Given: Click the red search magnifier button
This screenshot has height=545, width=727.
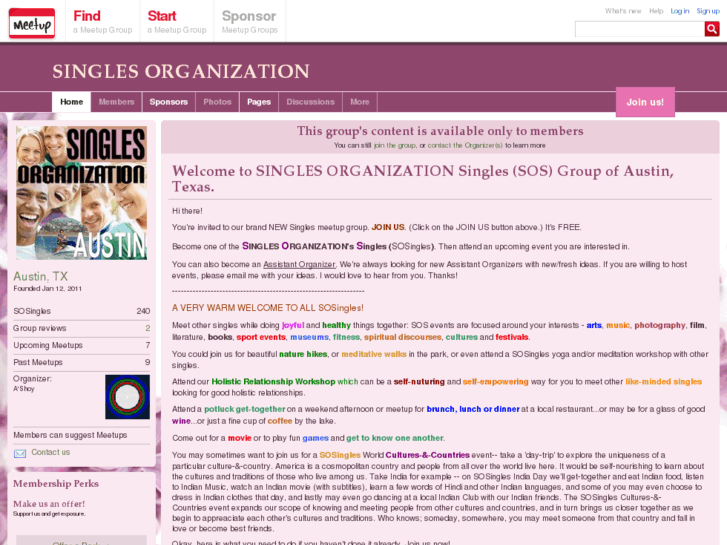Looking at the screenshot, I should pos(712,29).
